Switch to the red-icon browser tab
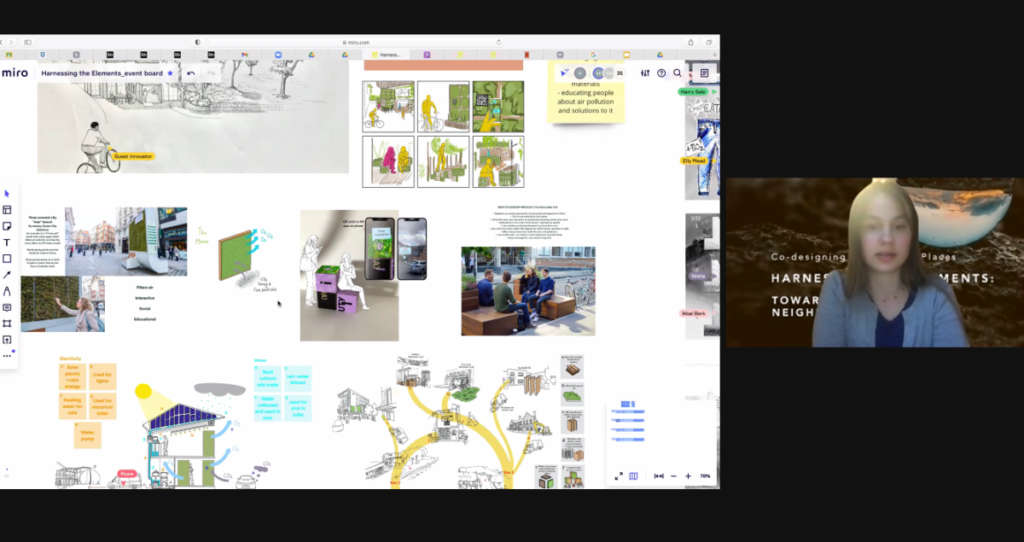The image size is (1024, 542). (x=526, y=55)
